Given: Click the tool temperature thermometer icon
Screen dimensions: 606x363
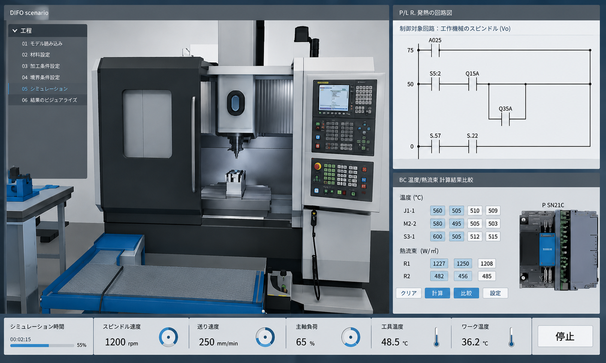Looking at the screenshot, I should [x=436, y=337].
